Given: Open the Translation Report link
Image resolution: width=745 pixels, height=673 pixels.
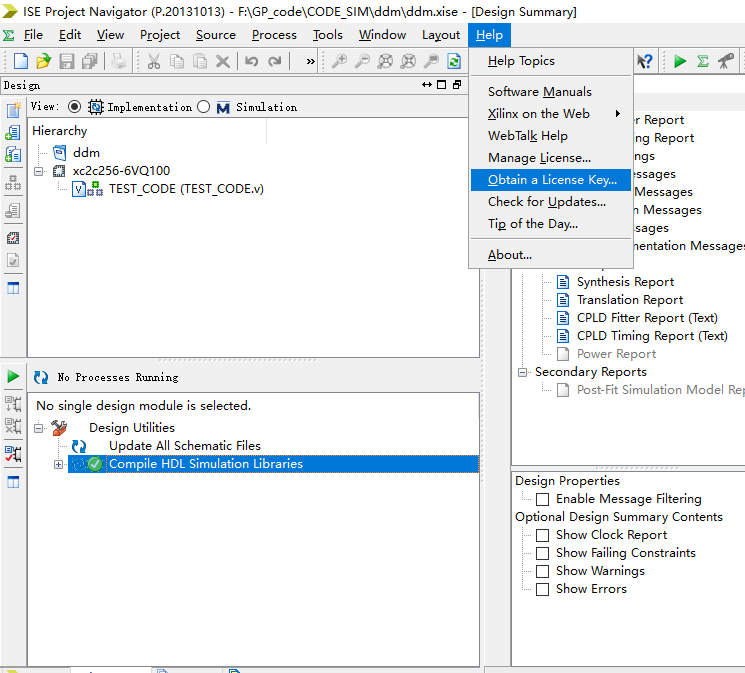Looking at the screenshot, I should pos(630,300).
